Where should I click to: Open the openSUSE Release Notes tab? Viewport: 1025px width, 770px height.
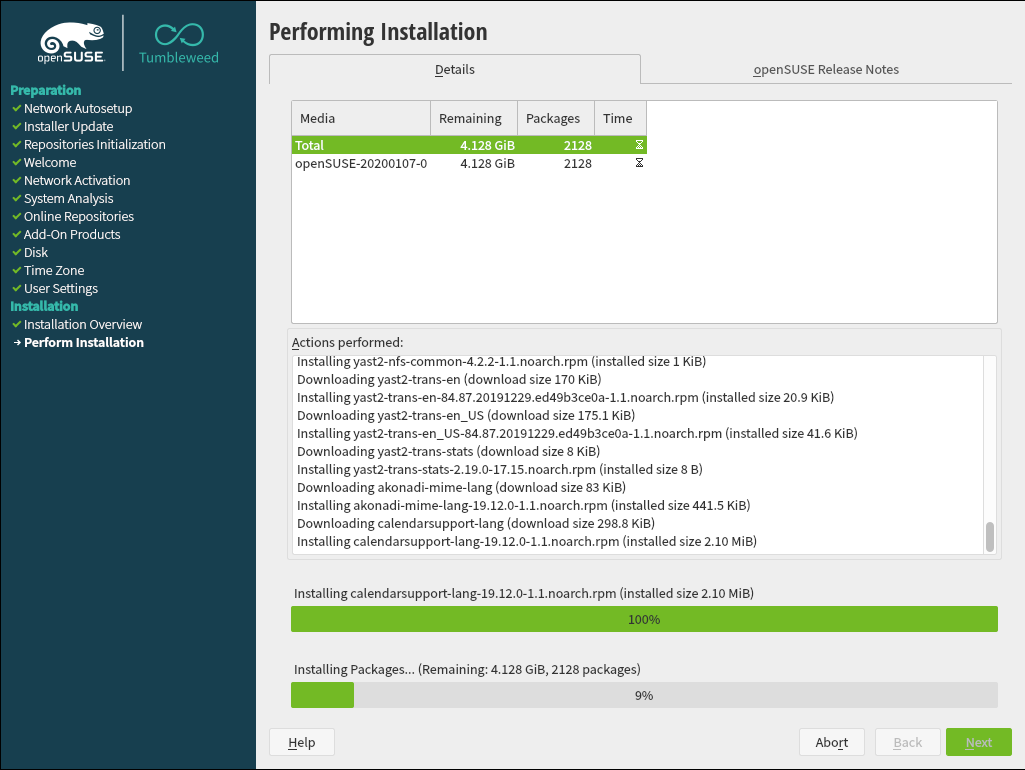click(825, 70)
